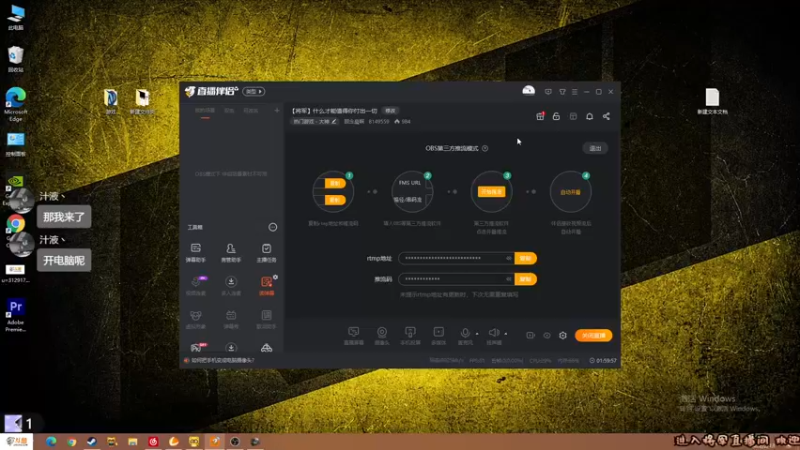Screen dimensions: 800x450
Task: Add the webcam camera source
Action: 382,336
